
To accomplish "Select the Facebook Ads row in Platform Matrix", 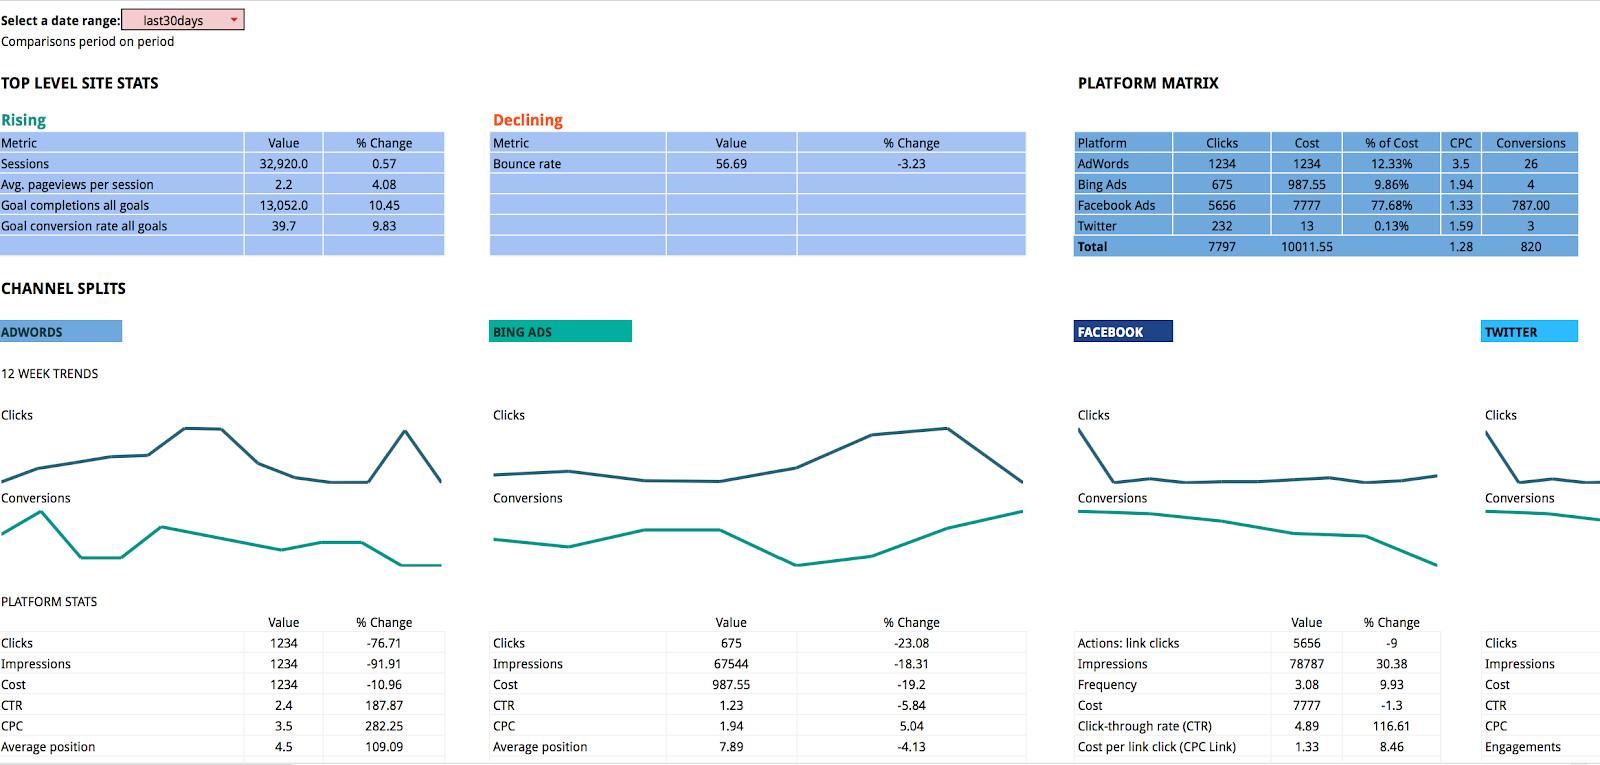I will [1122, 206].
